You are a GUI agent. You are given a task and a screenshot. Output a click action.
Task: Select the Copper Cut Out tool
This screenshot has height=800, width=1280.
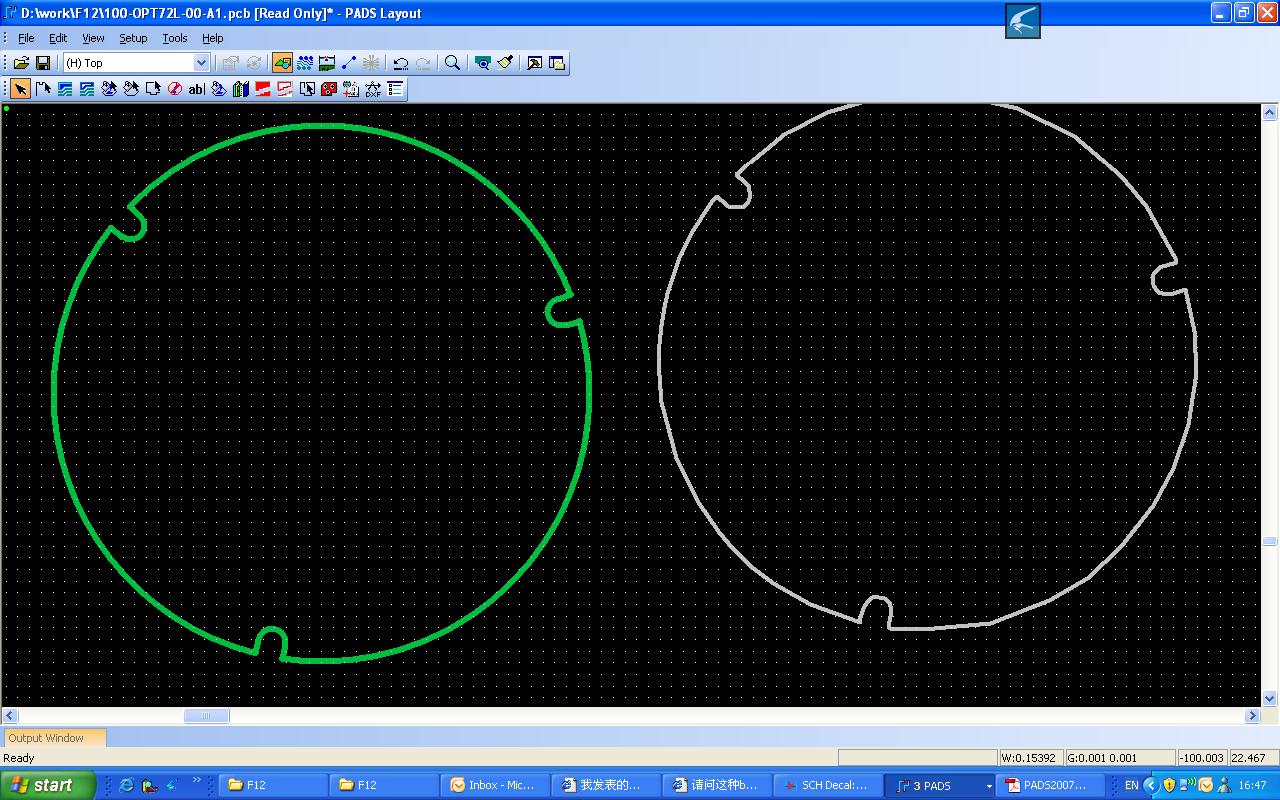pos(87,89)
